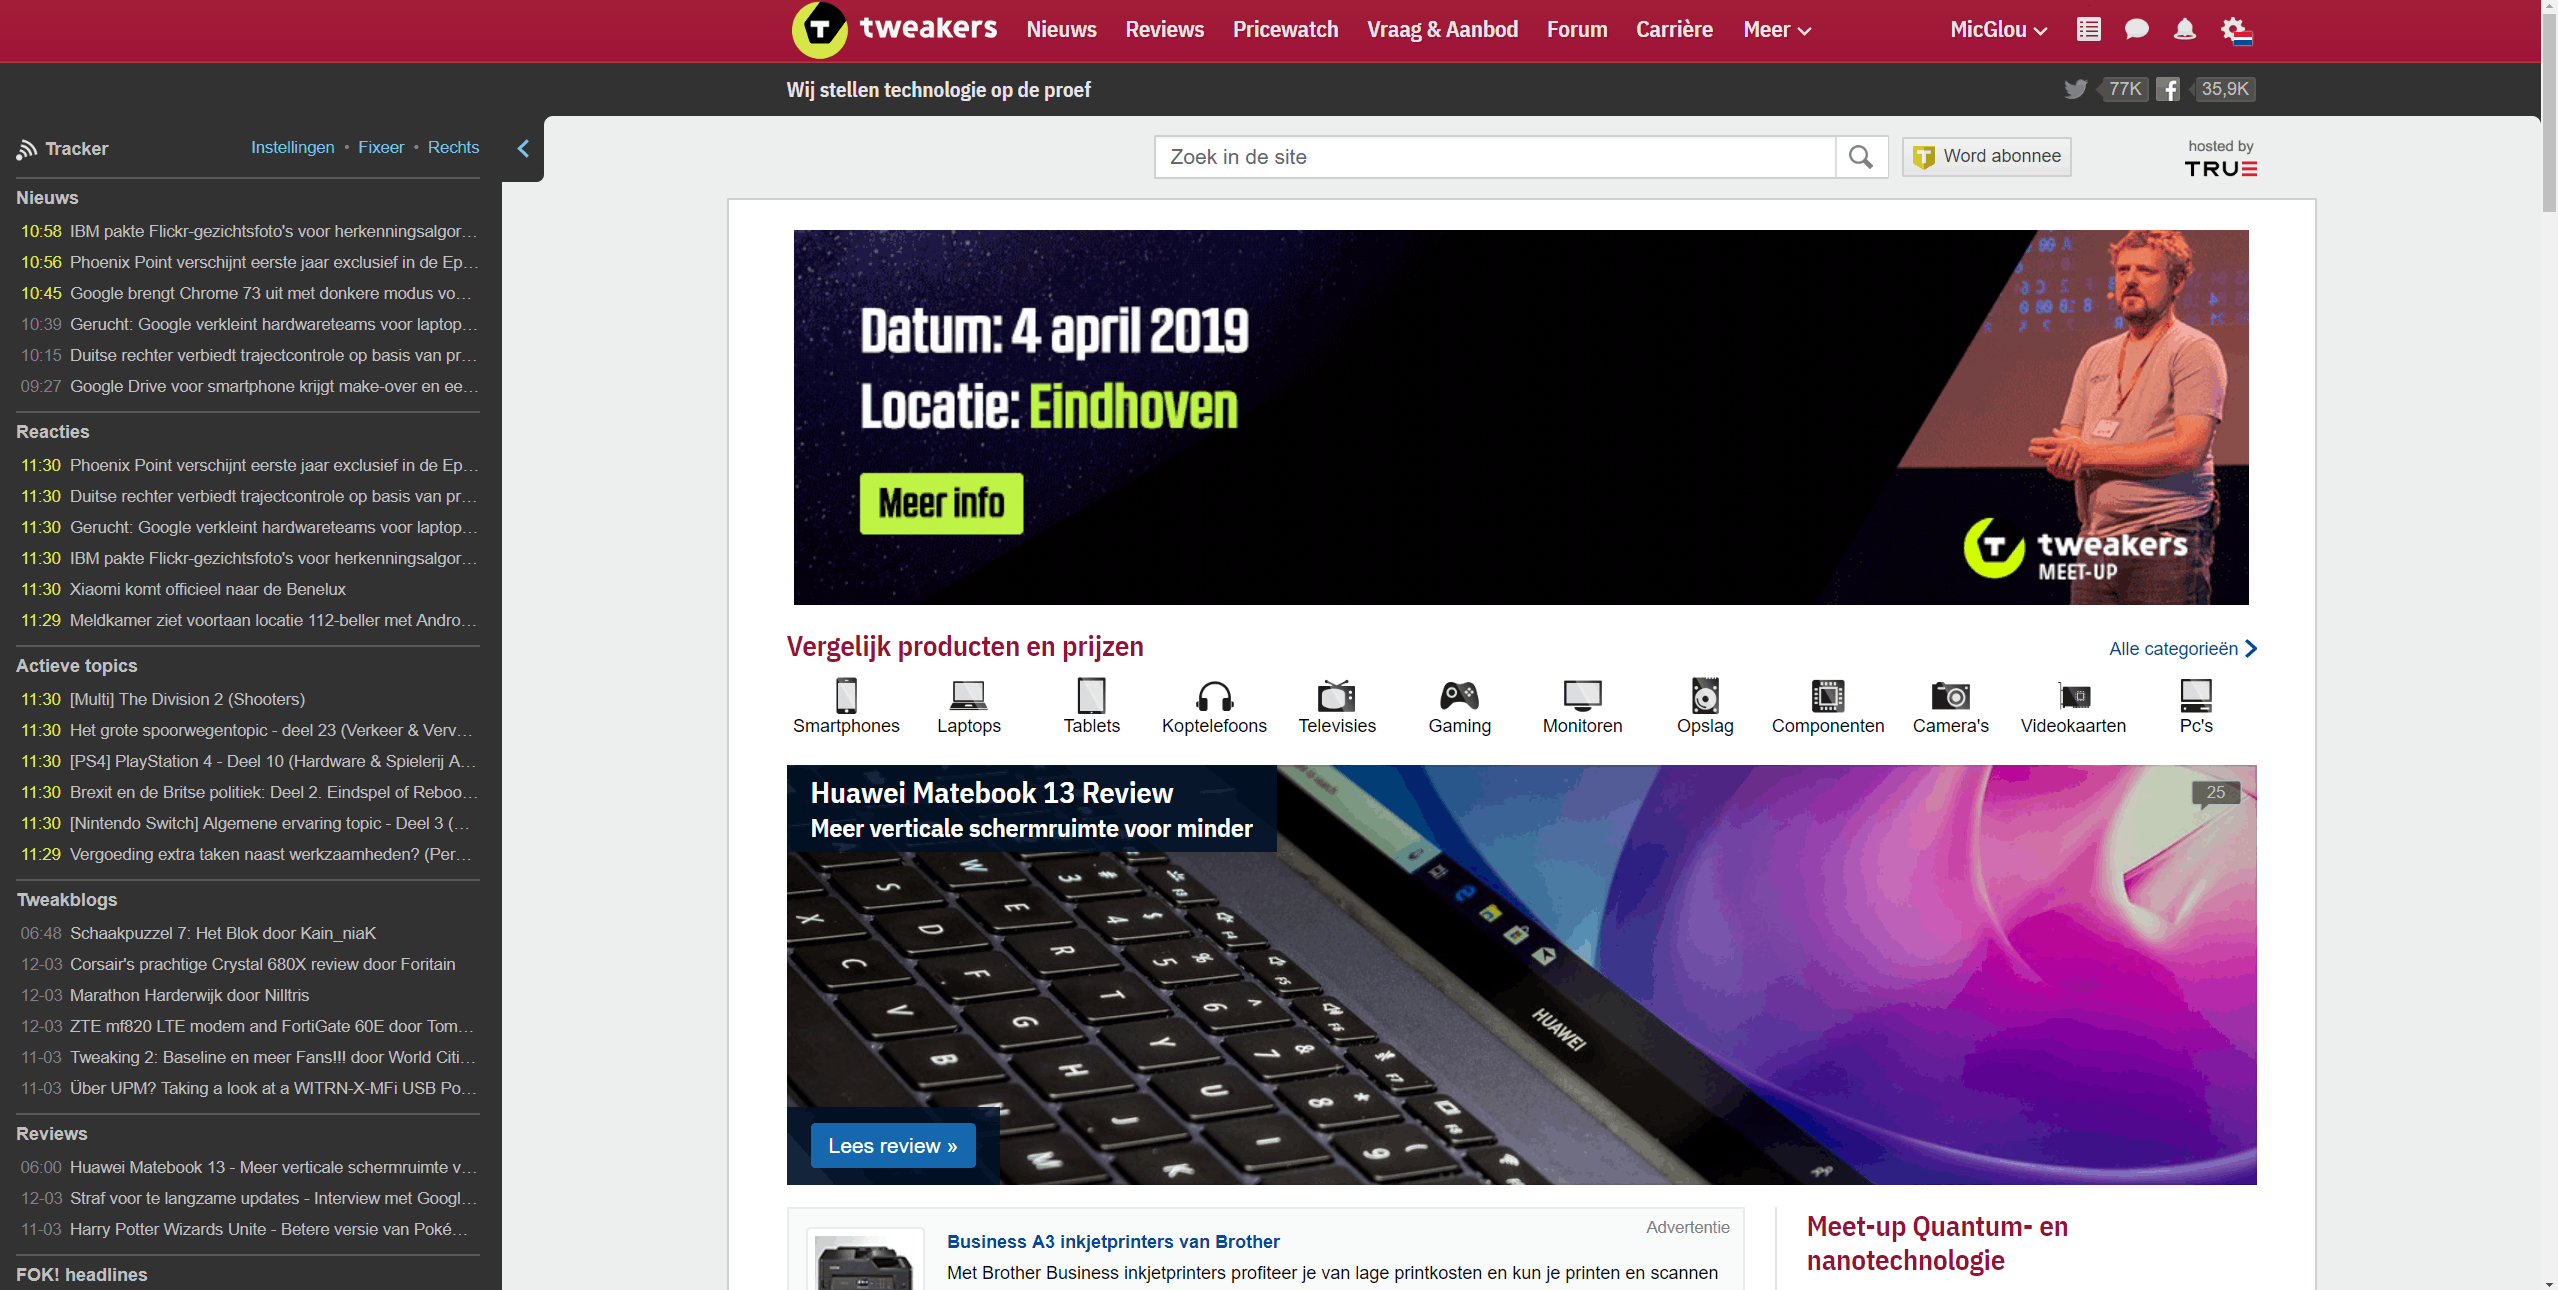Open the messages speech bubble icon

coord(2136,30)
